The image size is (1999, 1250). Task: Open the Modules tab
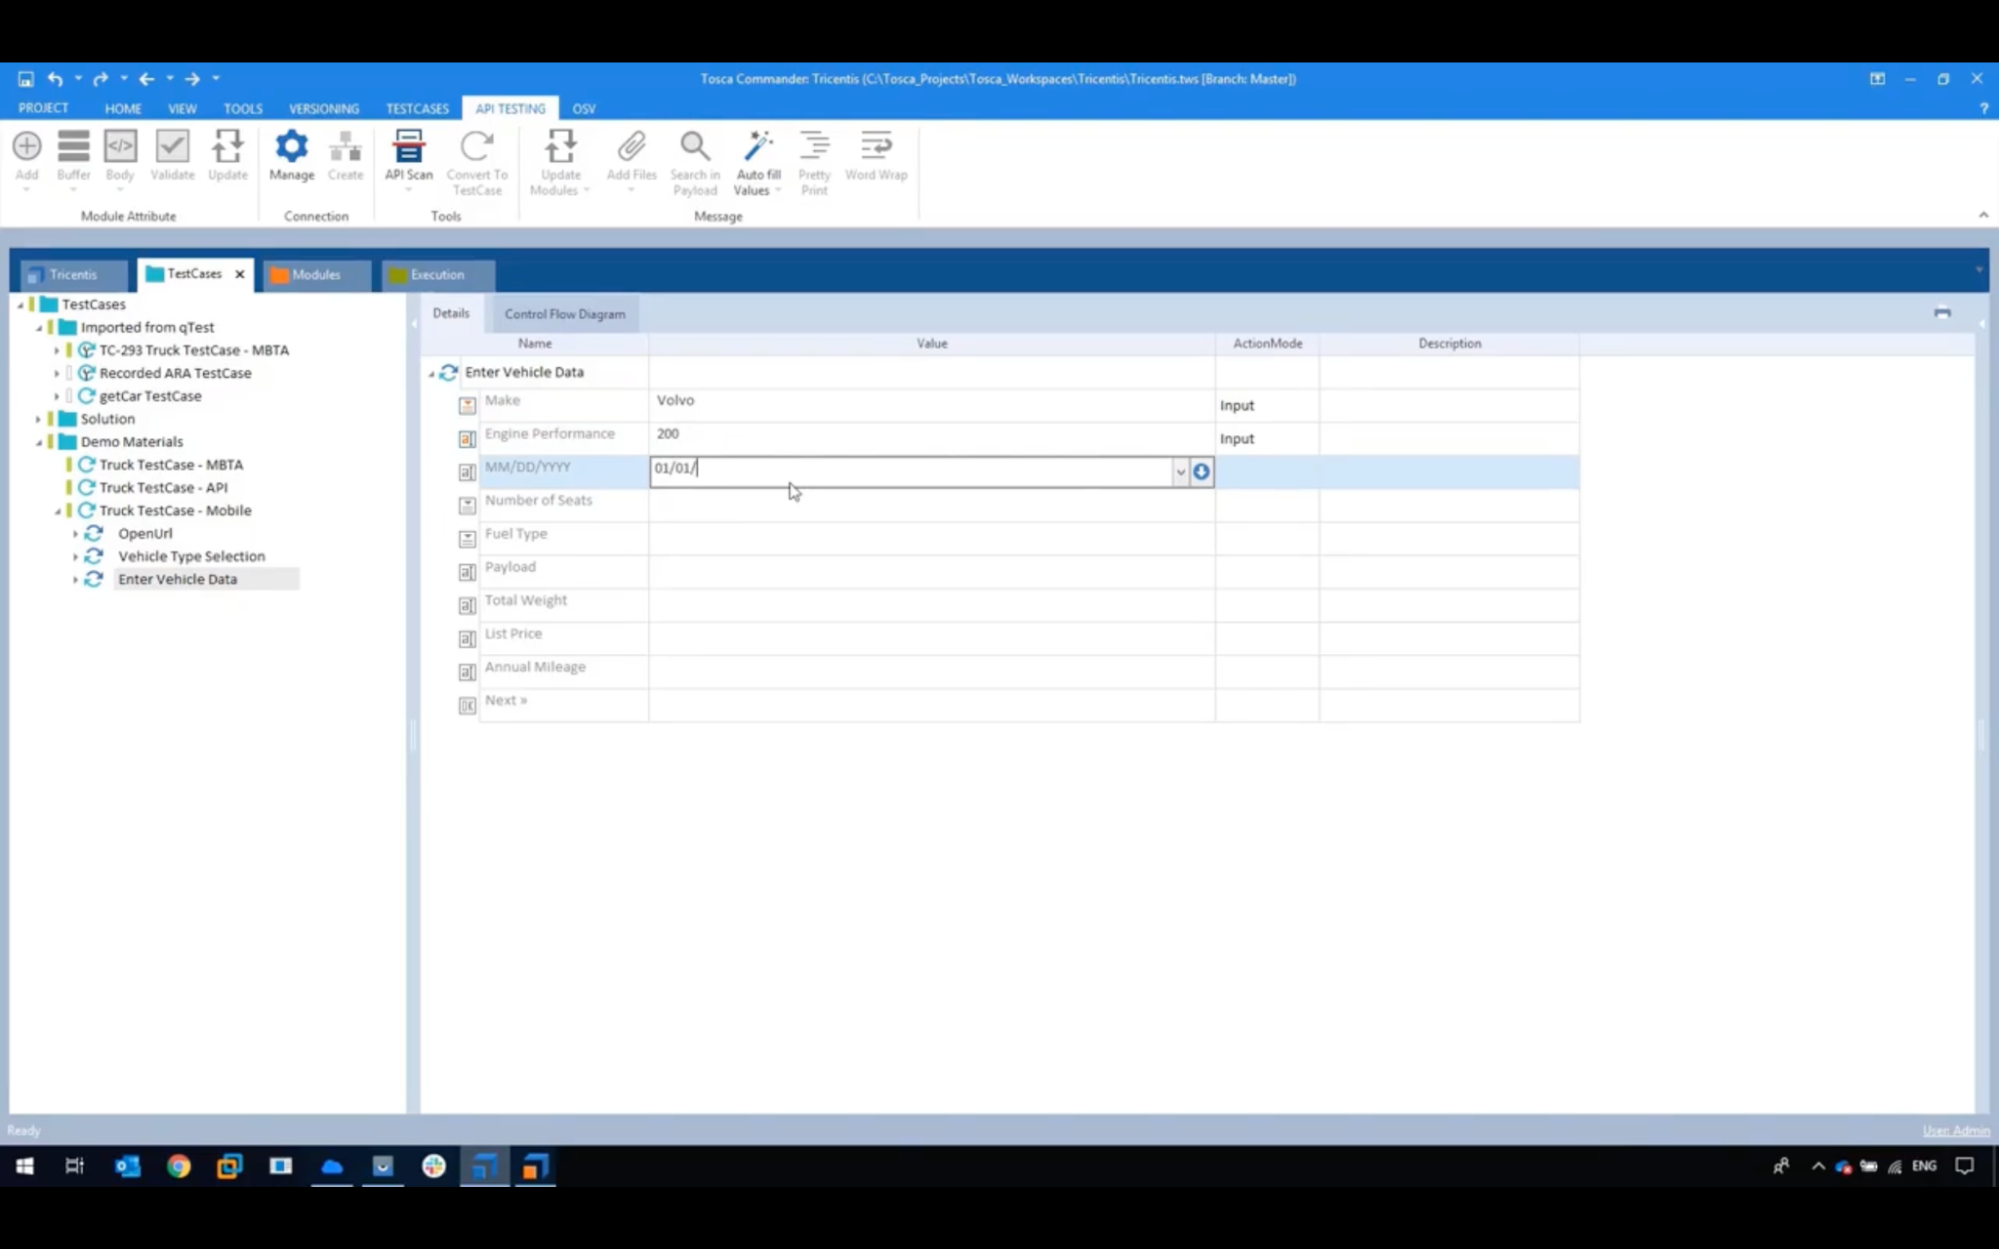tap(315, 274)
